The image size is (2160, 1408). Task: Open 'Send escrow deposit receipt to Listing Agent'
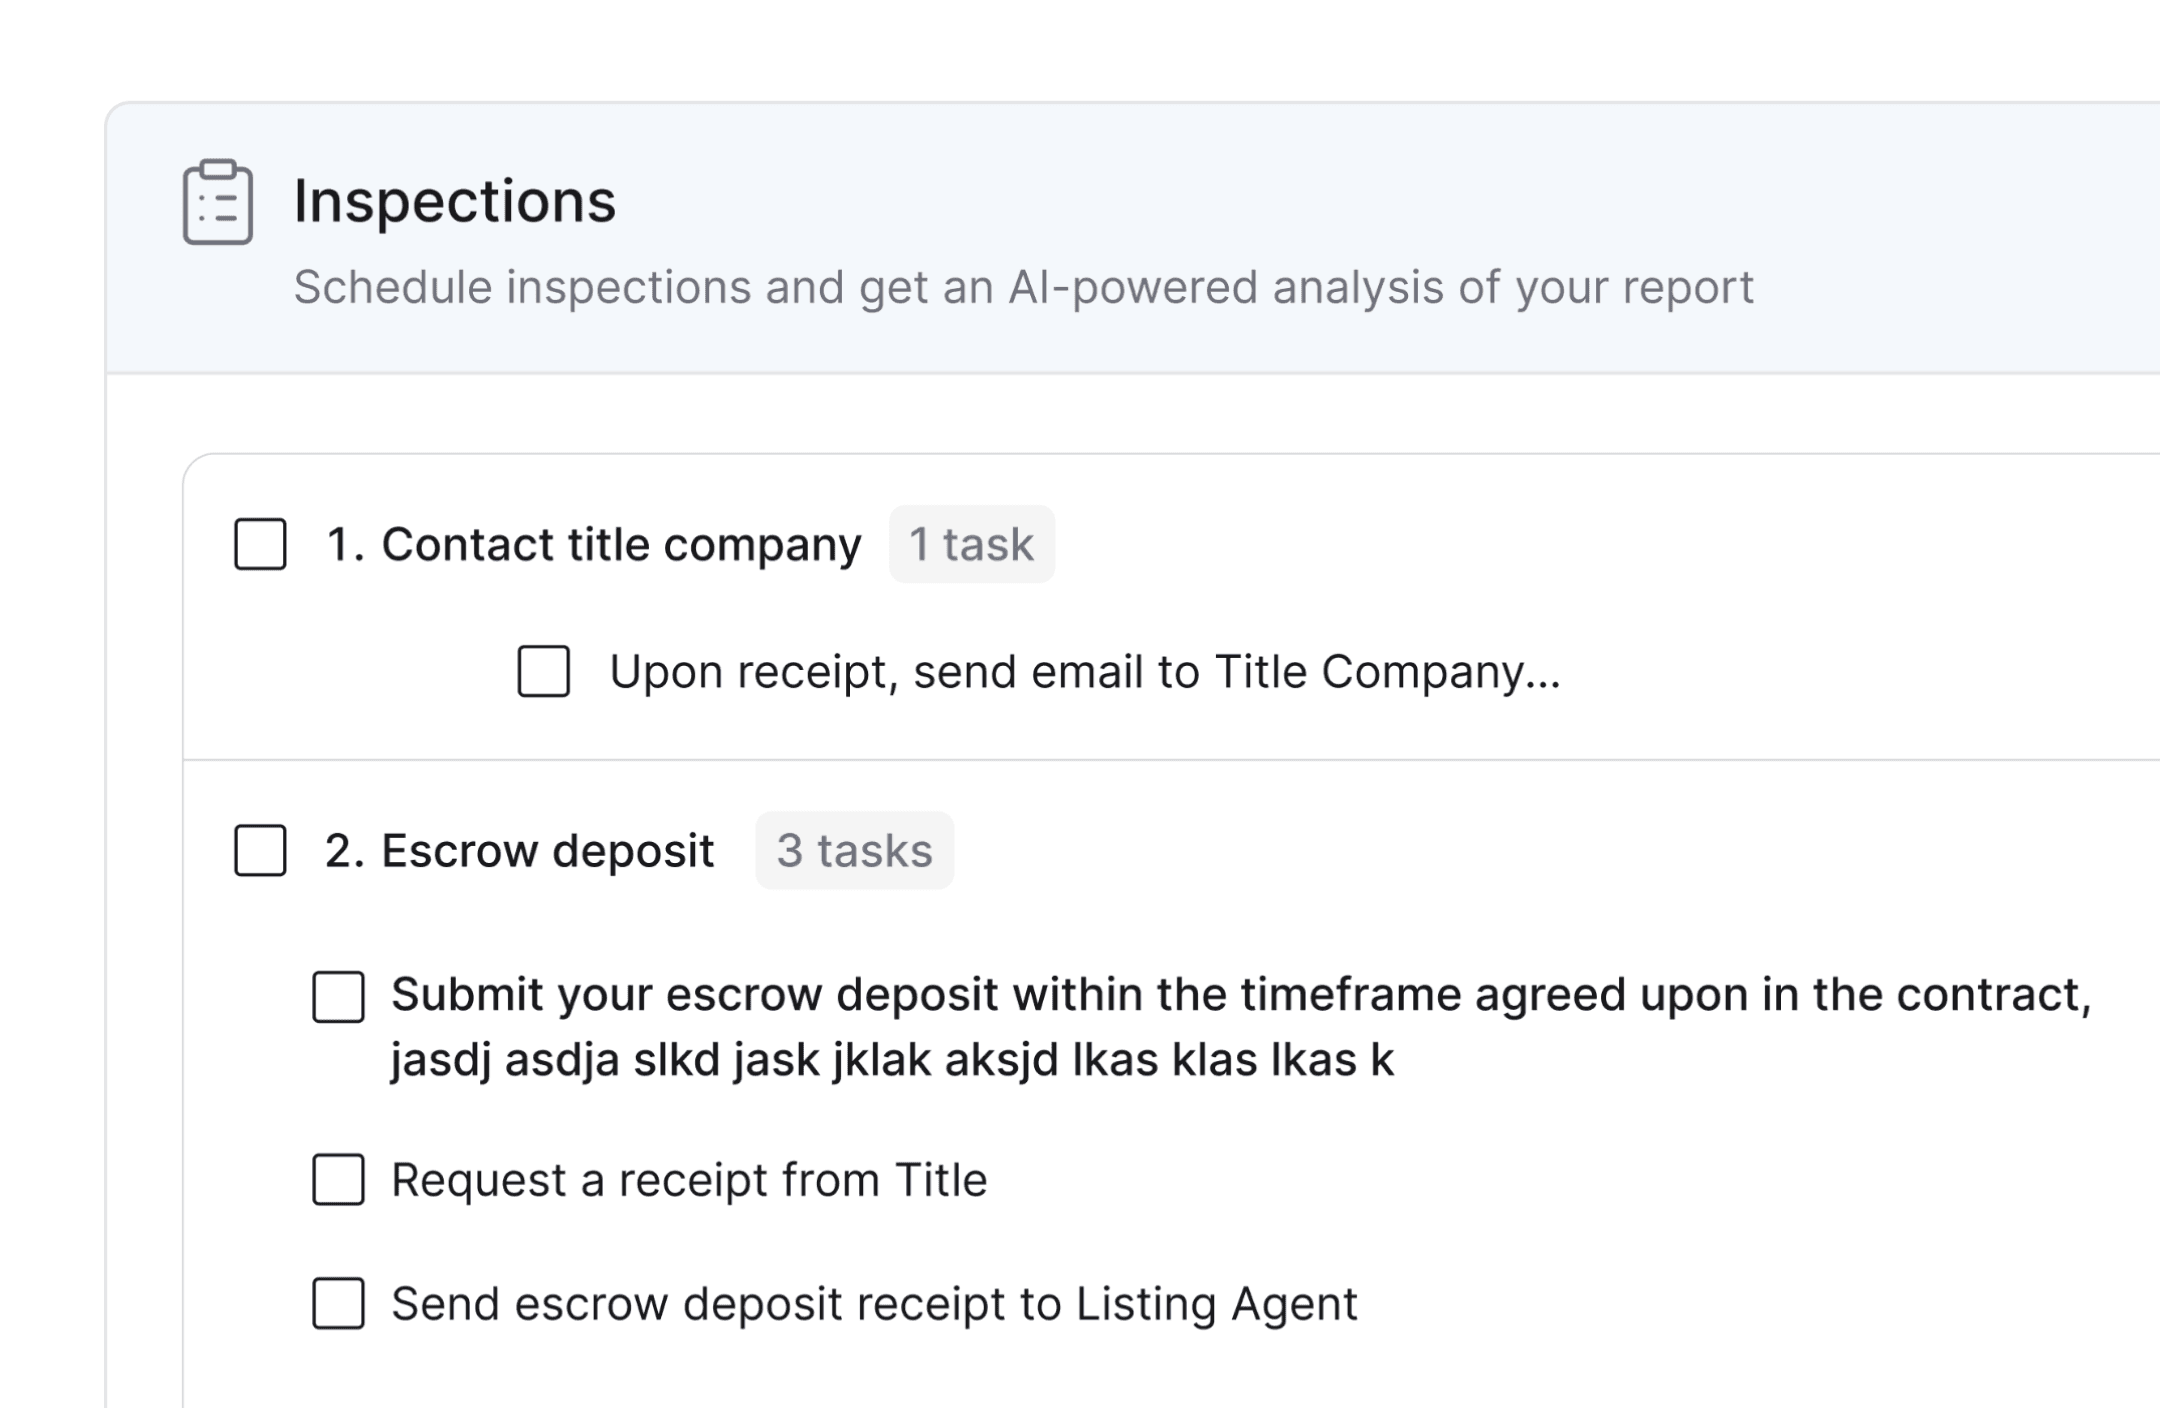pyautogui.click(x=874, y=1304)
